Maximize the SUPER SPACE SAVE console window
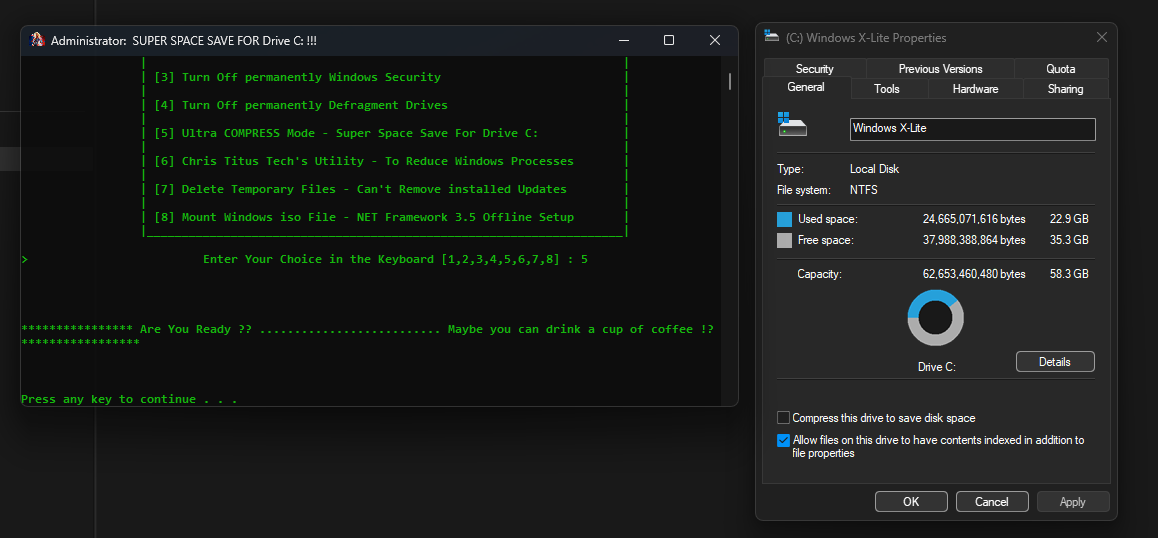Image resolution: width=1158 pixels, height=538 pixels. pos(668,40)
